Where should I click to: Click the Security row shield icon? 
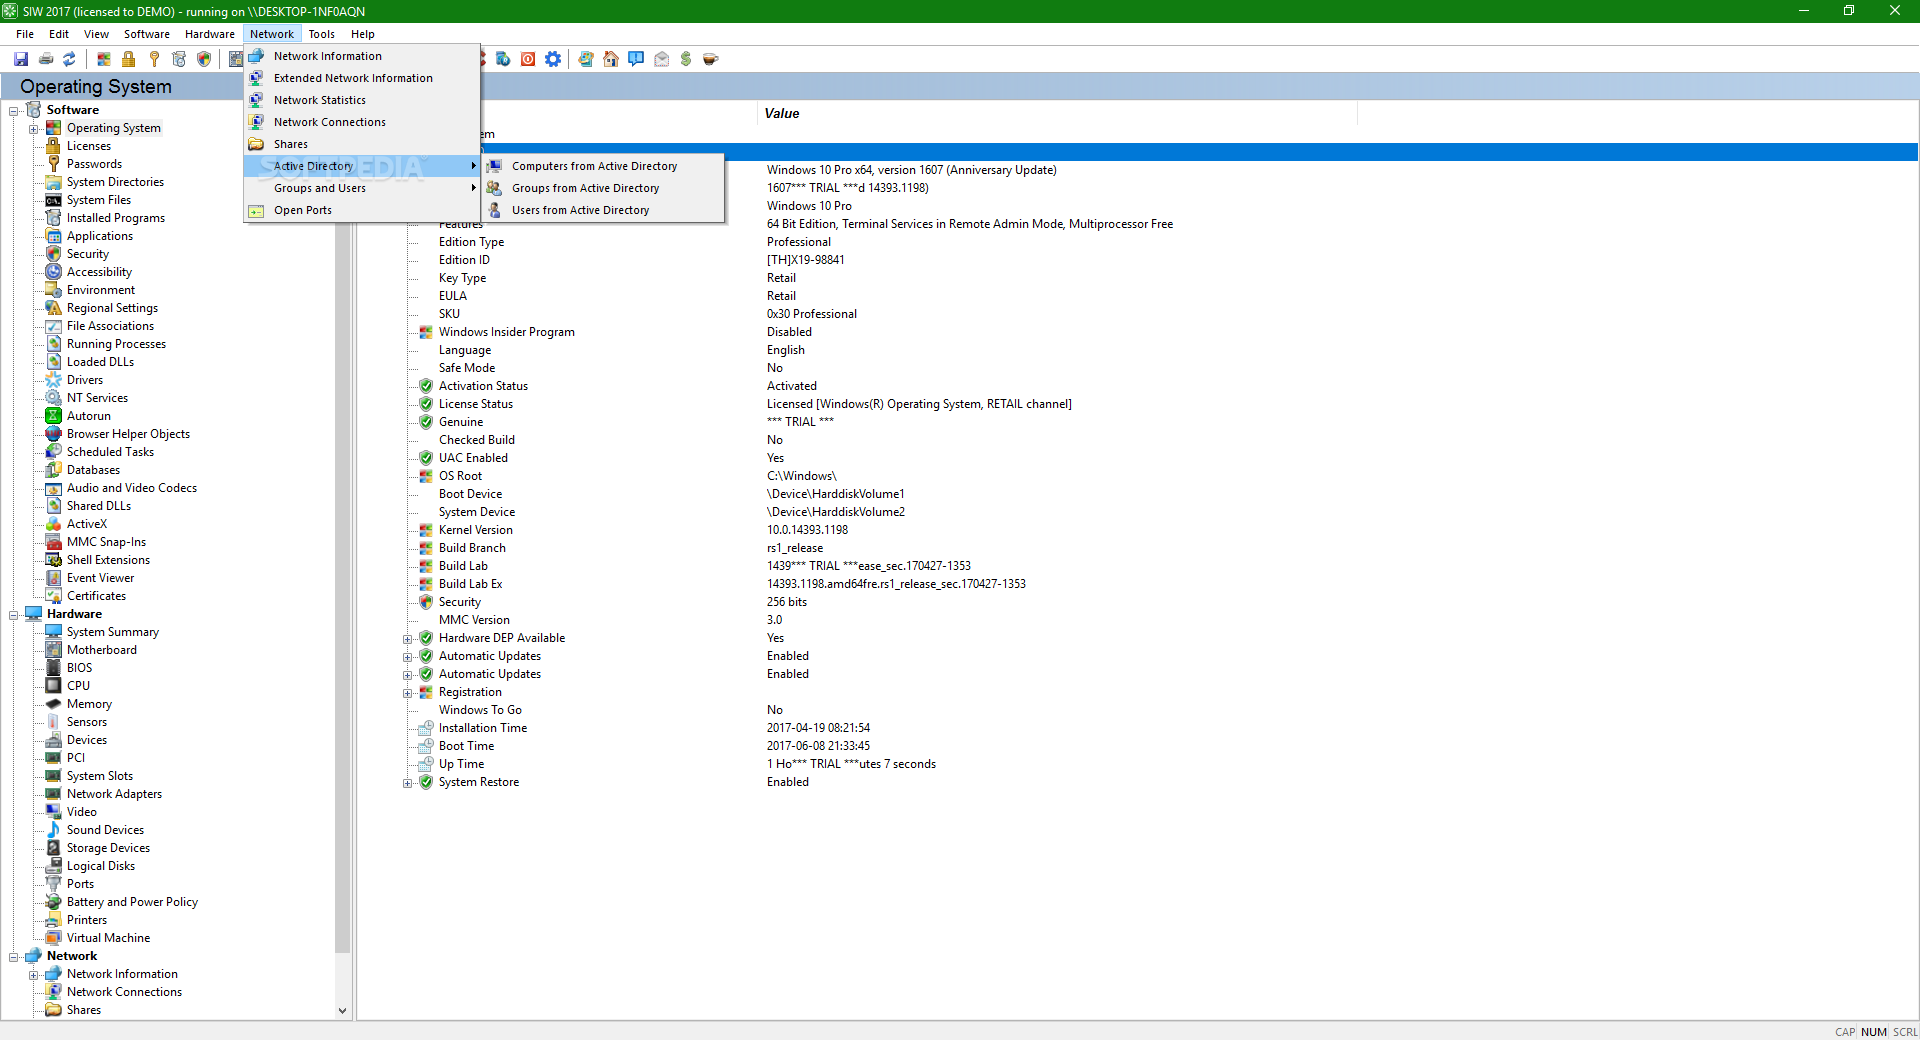(426, 602)
